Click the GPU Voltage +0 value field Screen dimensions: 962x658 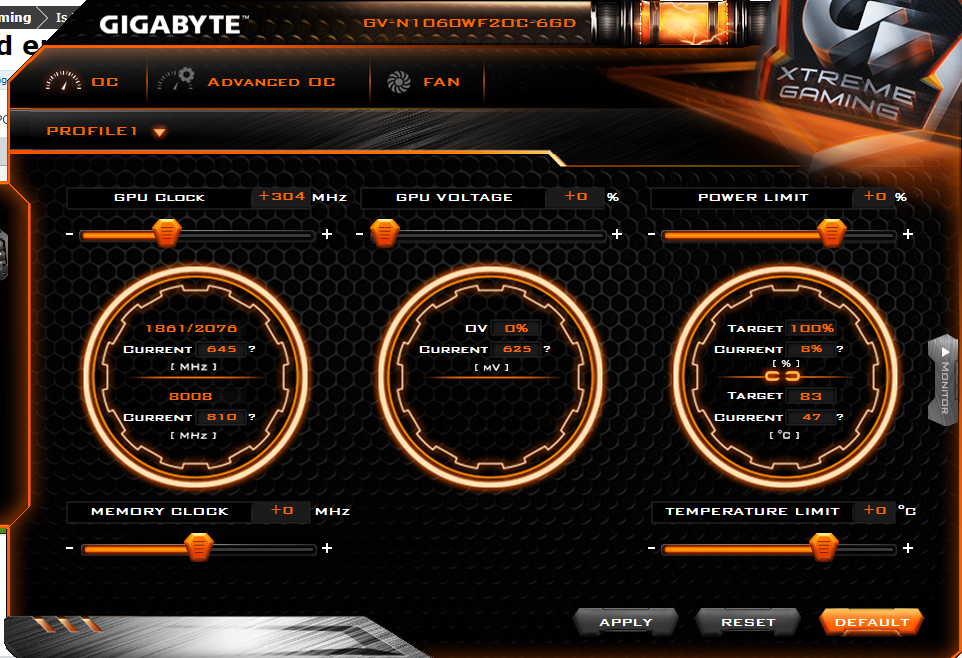coord(575,197)
